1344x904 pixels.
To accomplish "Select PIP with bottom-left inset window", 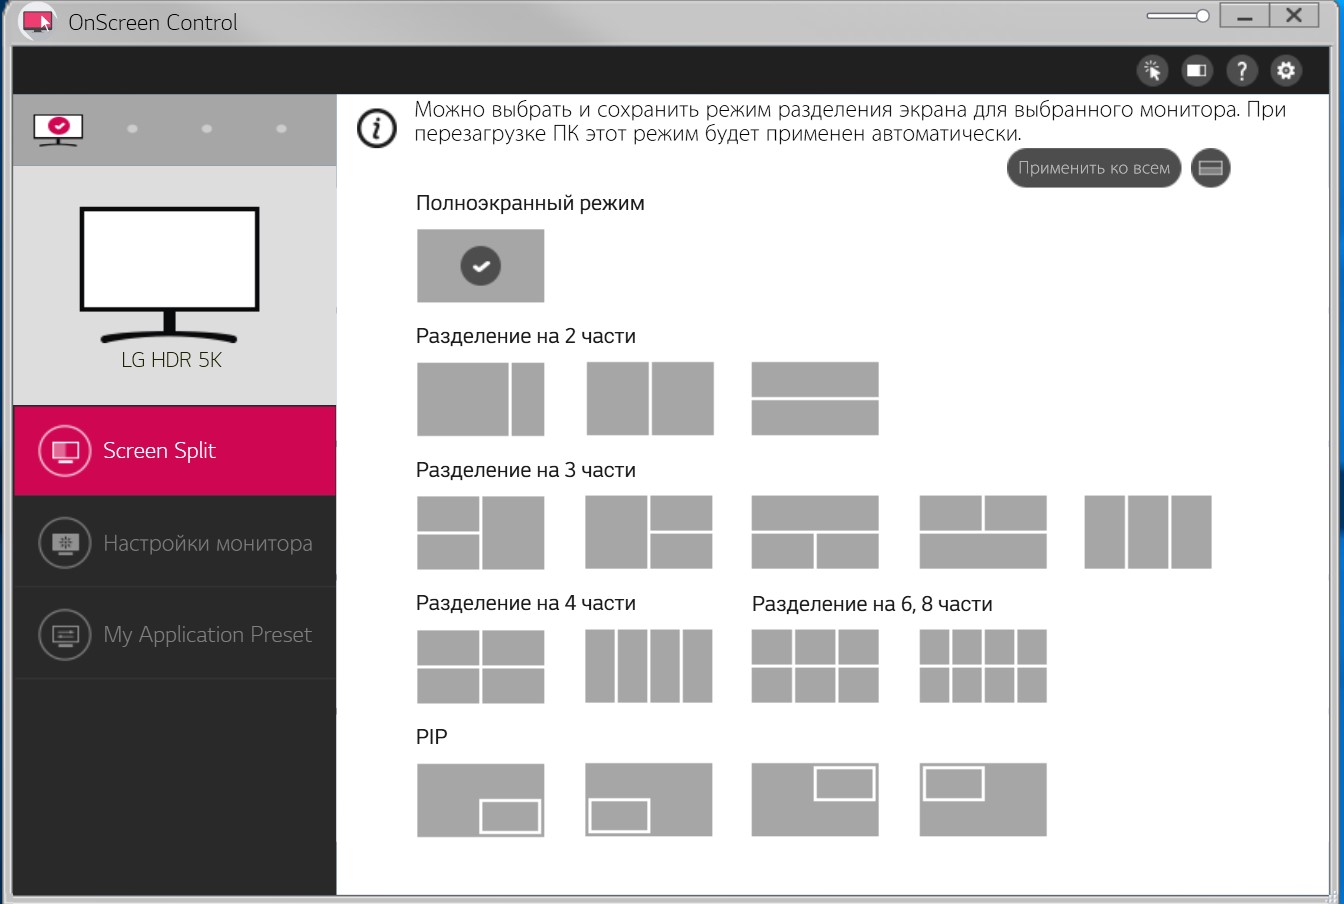I will click(x=649, y=800).
